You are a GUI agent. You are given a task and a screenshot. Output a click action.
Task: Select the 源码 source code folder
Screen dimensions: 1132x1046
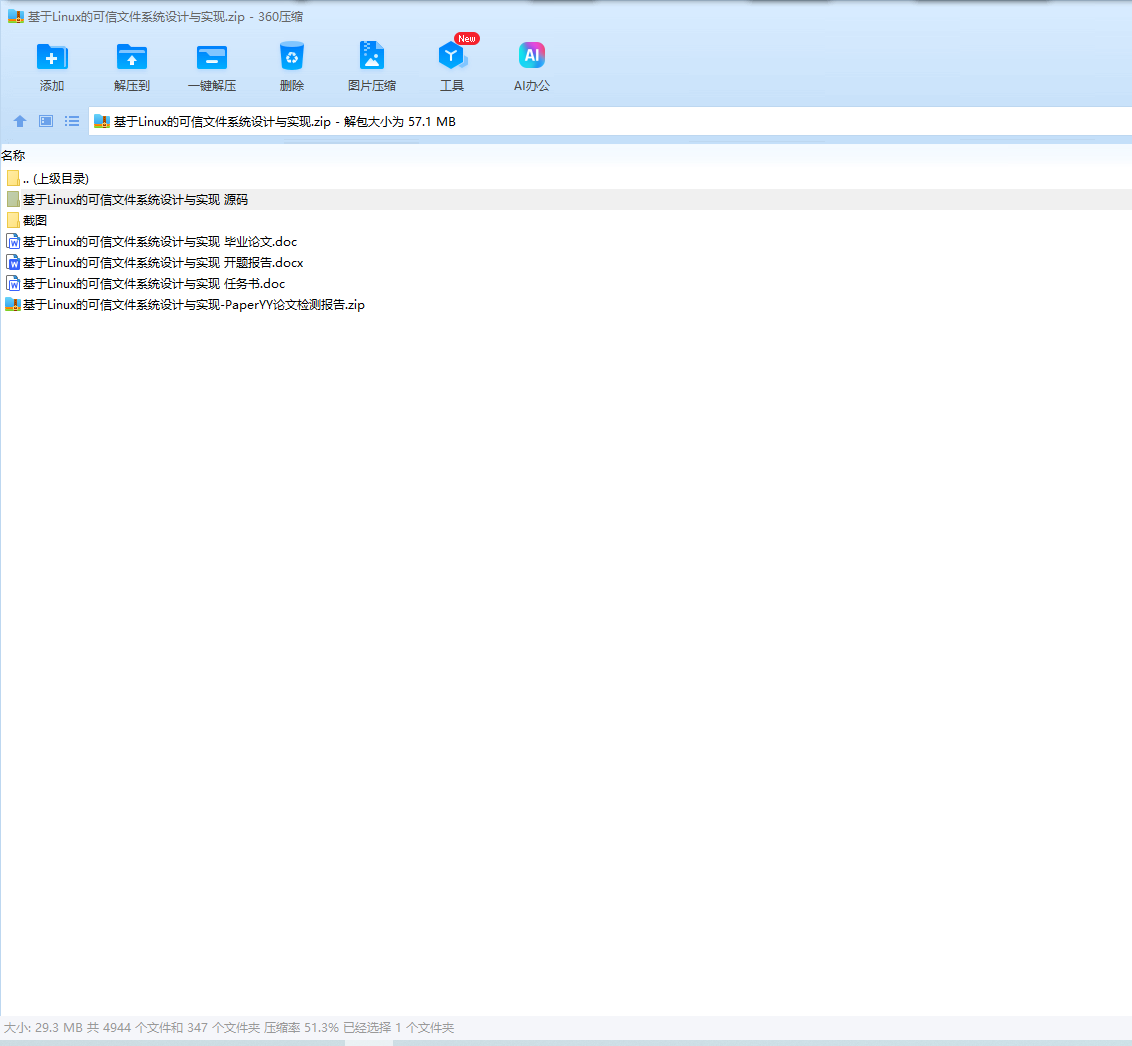pyautogui.click(x=566, y=199)
